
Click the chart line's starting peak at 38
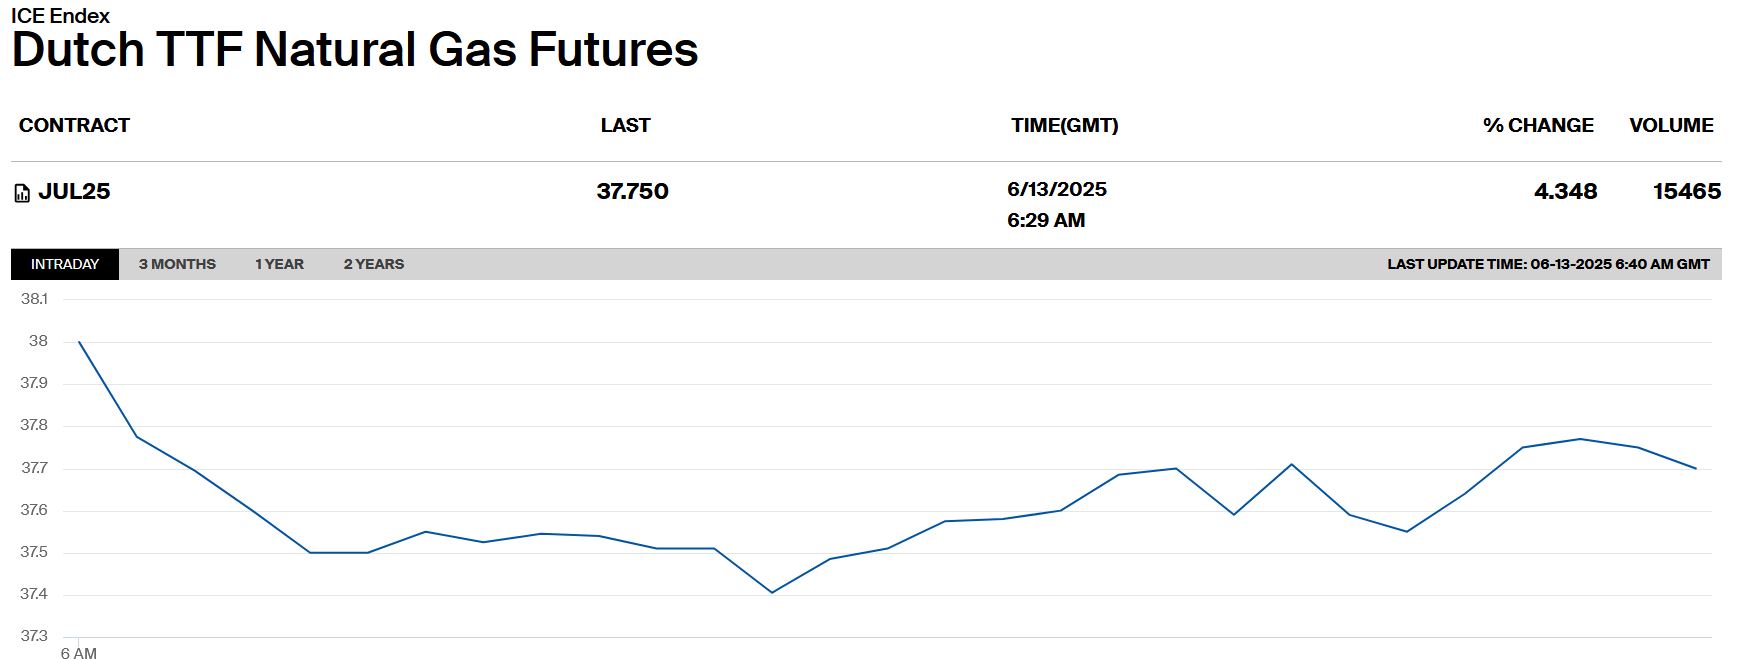(x=79, y=342)
